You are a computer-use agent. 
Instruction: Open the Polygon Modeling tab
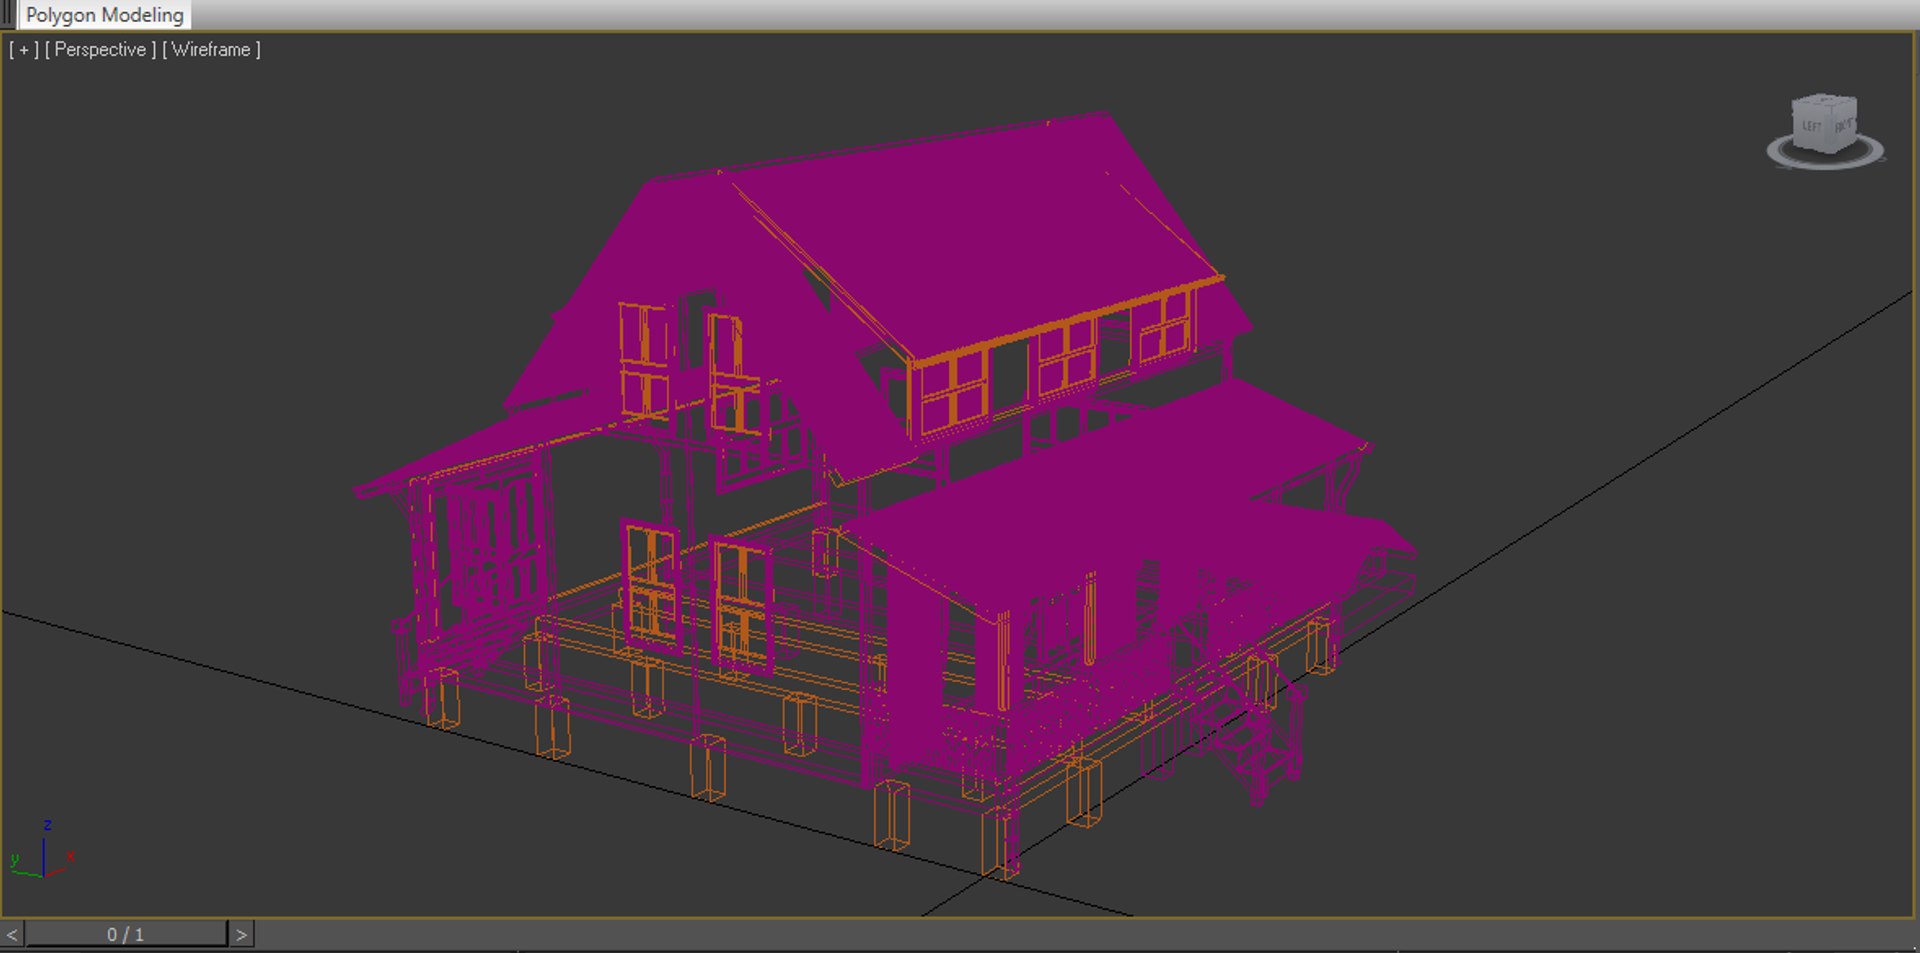tap(104, 15)
